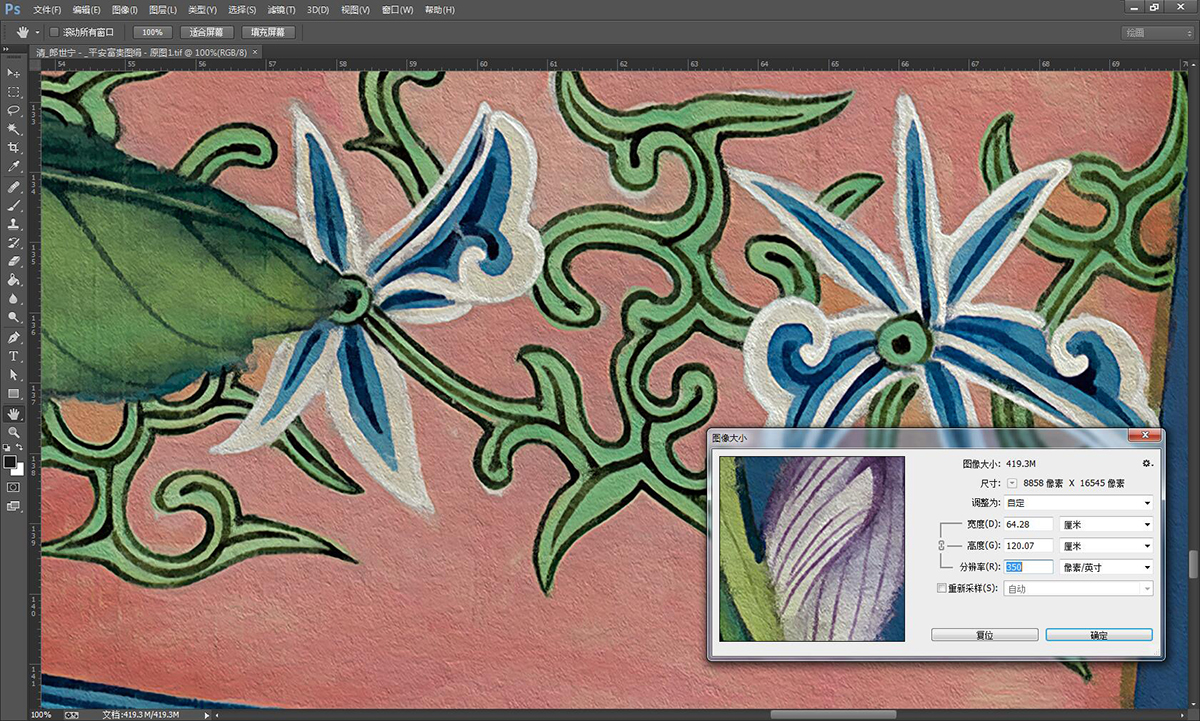Select the Rectangle shape tool
This screenshot has height=721, width=1200.
[x=14, y=393]
